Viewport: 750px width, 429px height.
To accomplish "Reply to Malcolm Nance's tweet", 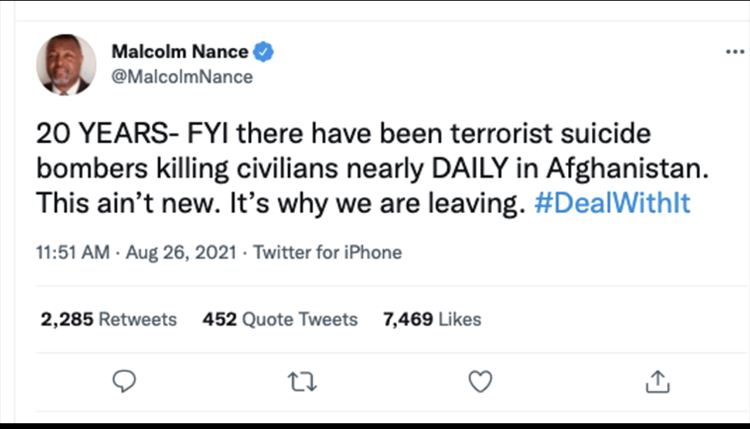I will point(123,380).
